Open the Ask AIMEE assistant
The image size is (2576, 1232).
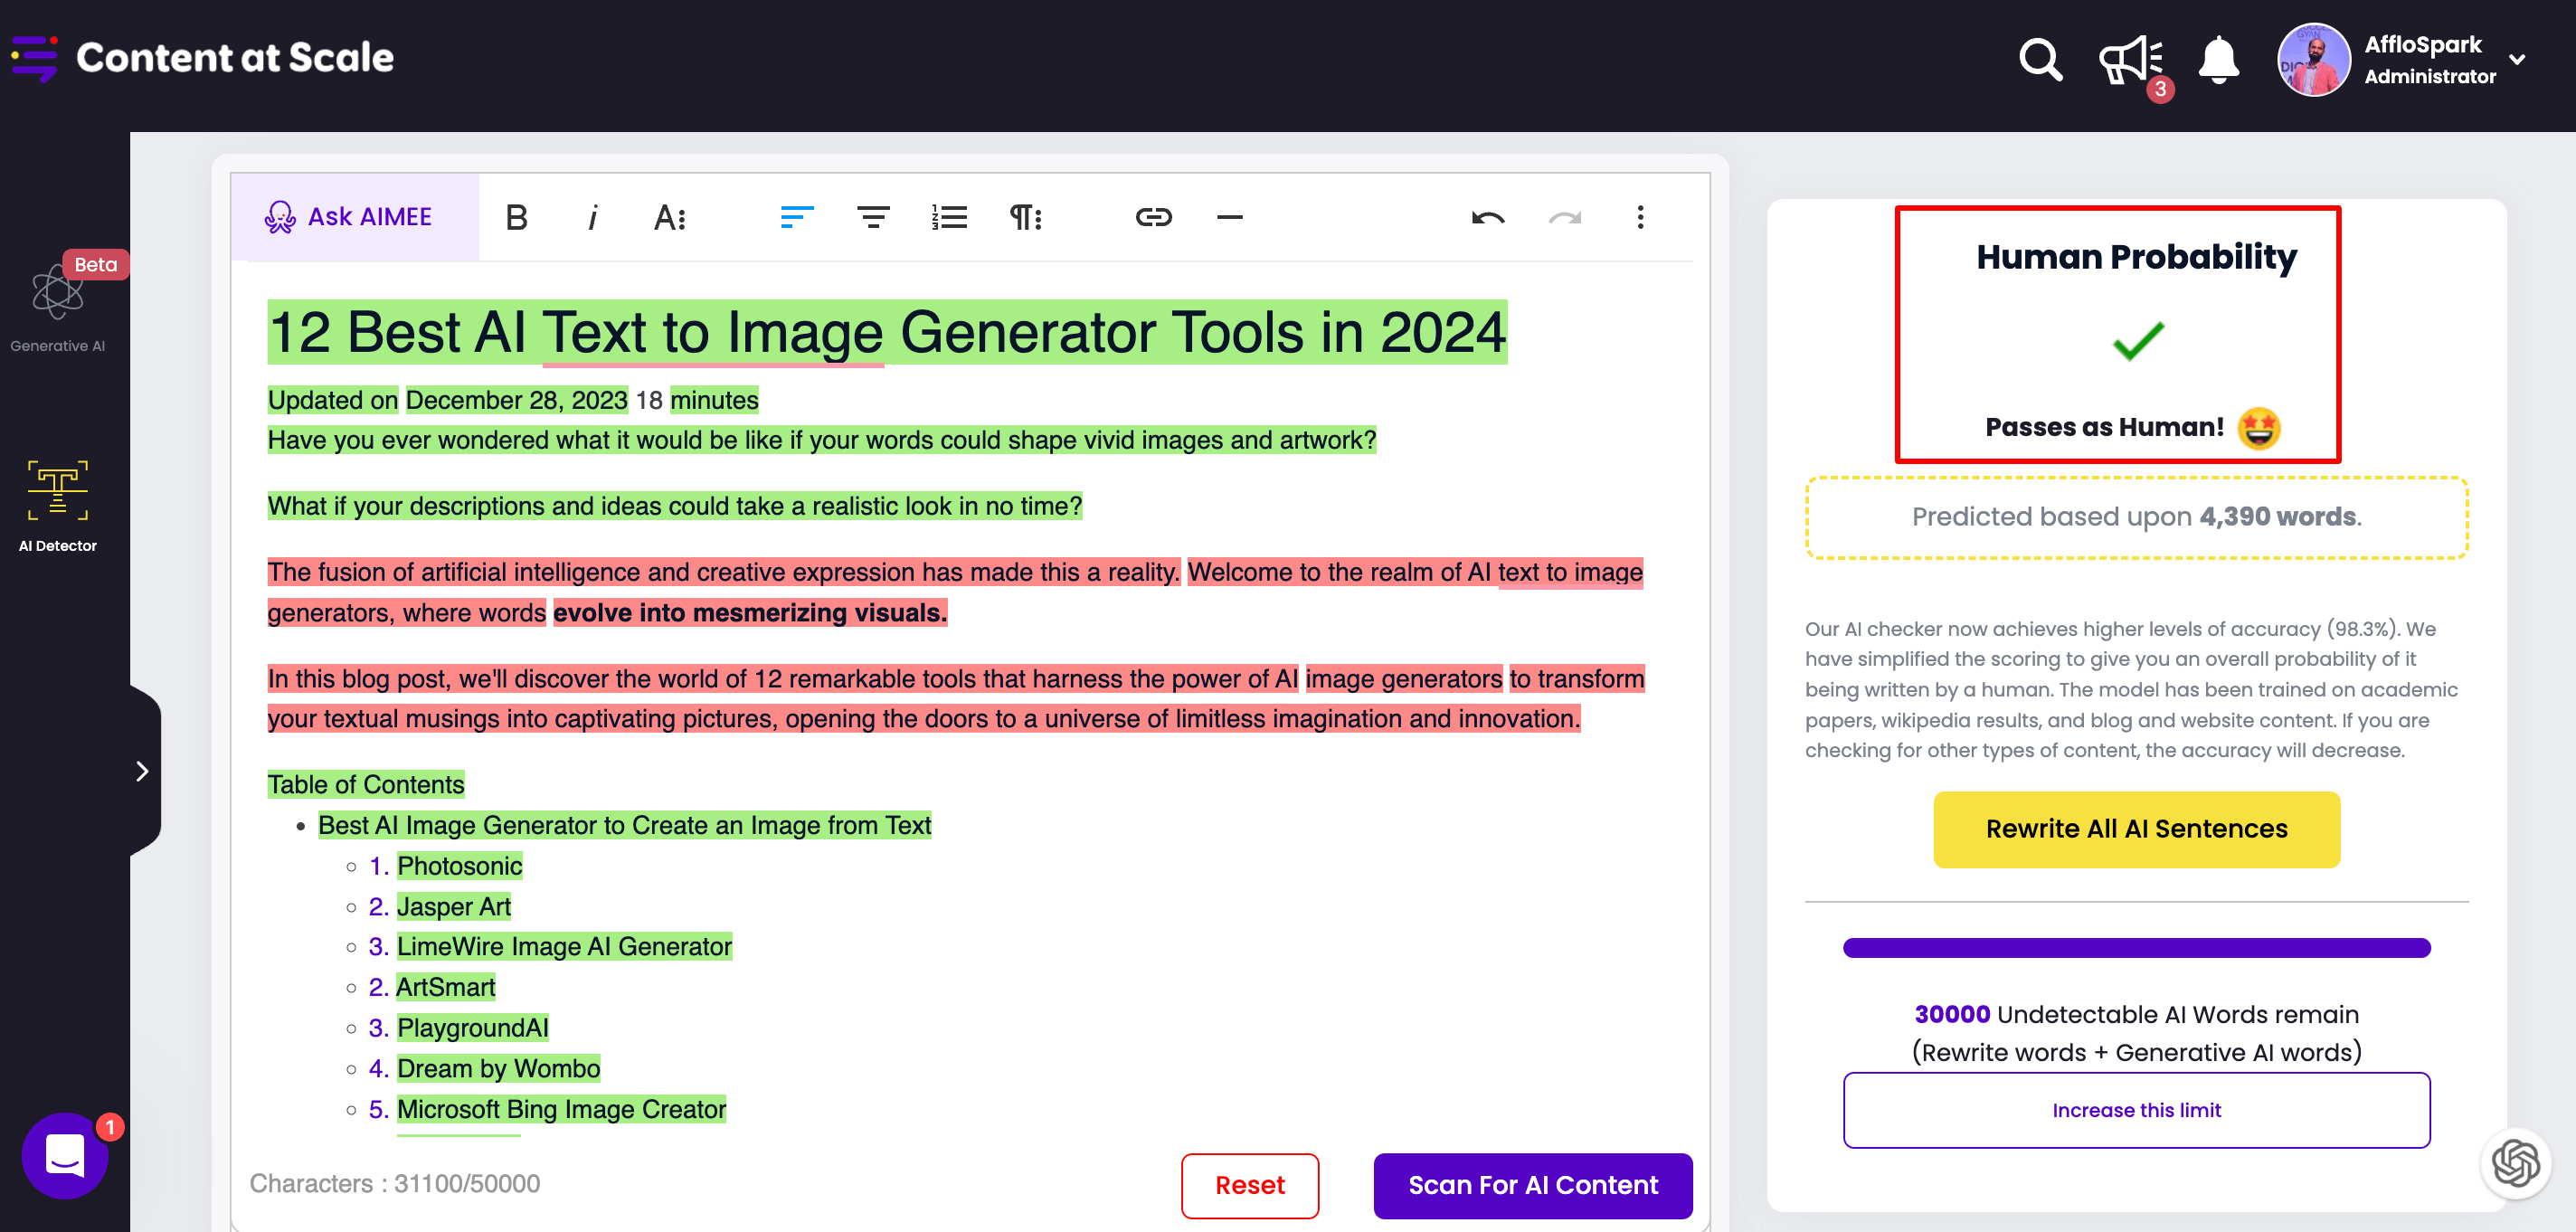point(350,217)
